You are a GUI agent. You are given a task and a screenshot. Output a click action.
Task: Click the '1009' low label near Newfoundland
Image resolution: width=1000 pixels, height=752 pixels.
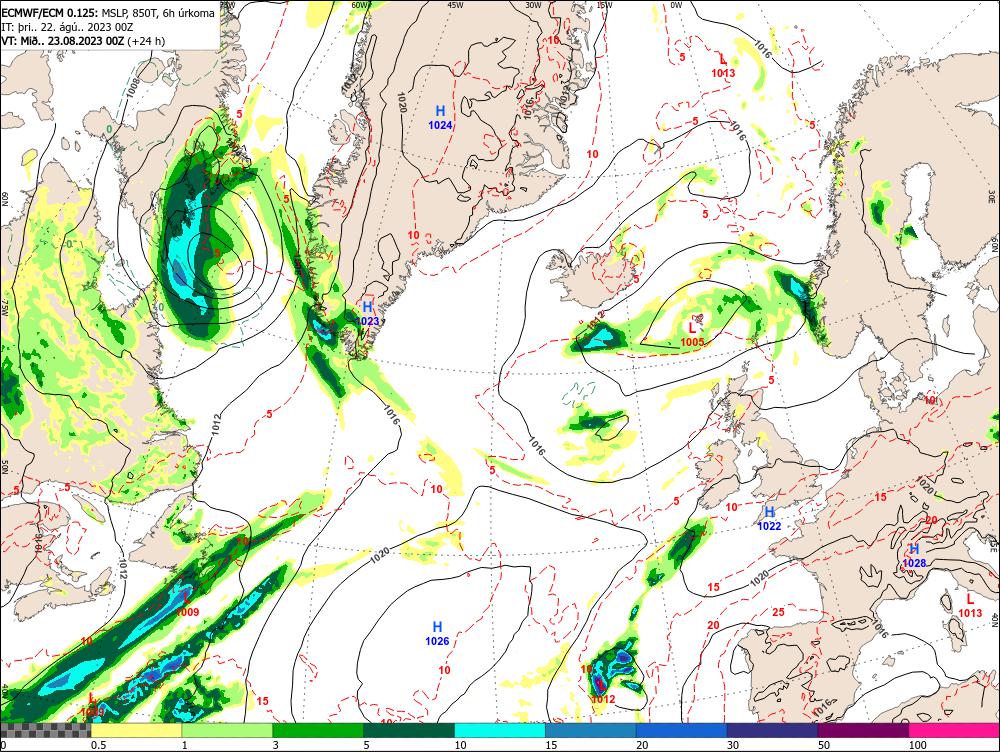coord(188,612)
